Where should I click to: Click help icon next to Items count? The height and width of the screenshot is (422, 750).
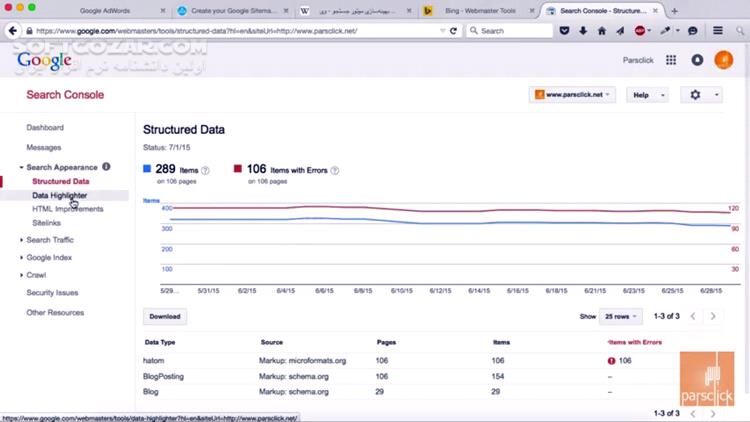pyautogui.click(x=205, y=171)
